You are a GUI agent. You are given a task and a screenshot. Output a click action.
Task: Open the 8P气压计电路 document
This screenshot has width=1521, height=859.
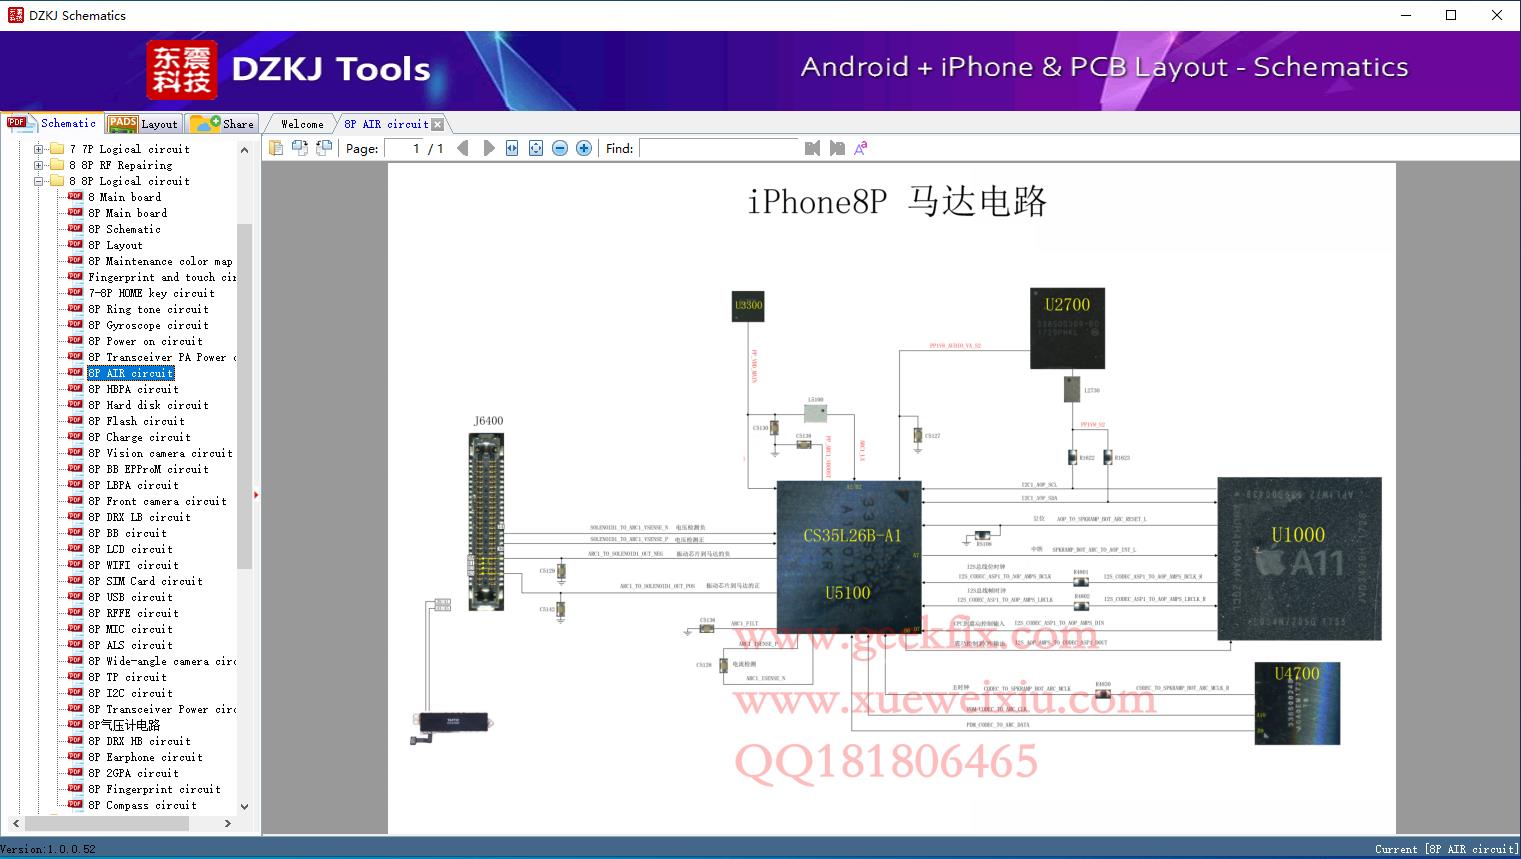coord(124,725)
